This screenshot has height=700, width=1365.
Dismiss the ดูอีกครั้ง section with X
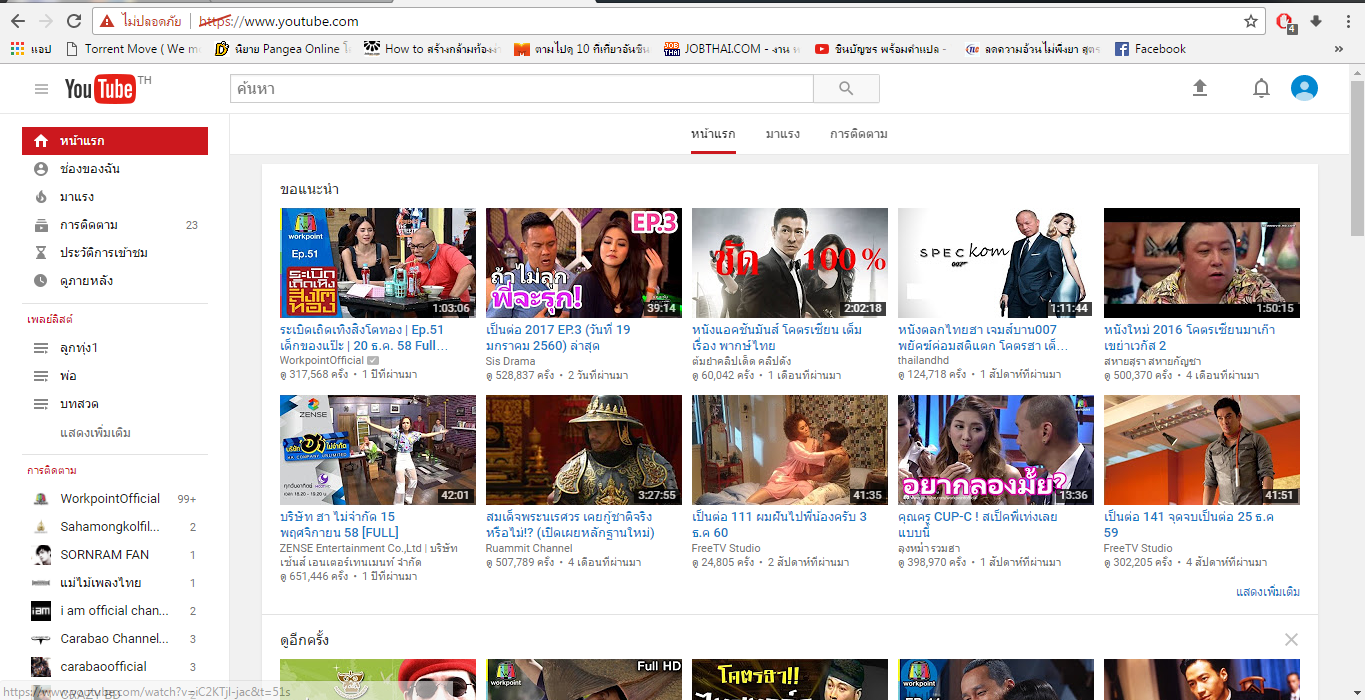point(1291,640)
